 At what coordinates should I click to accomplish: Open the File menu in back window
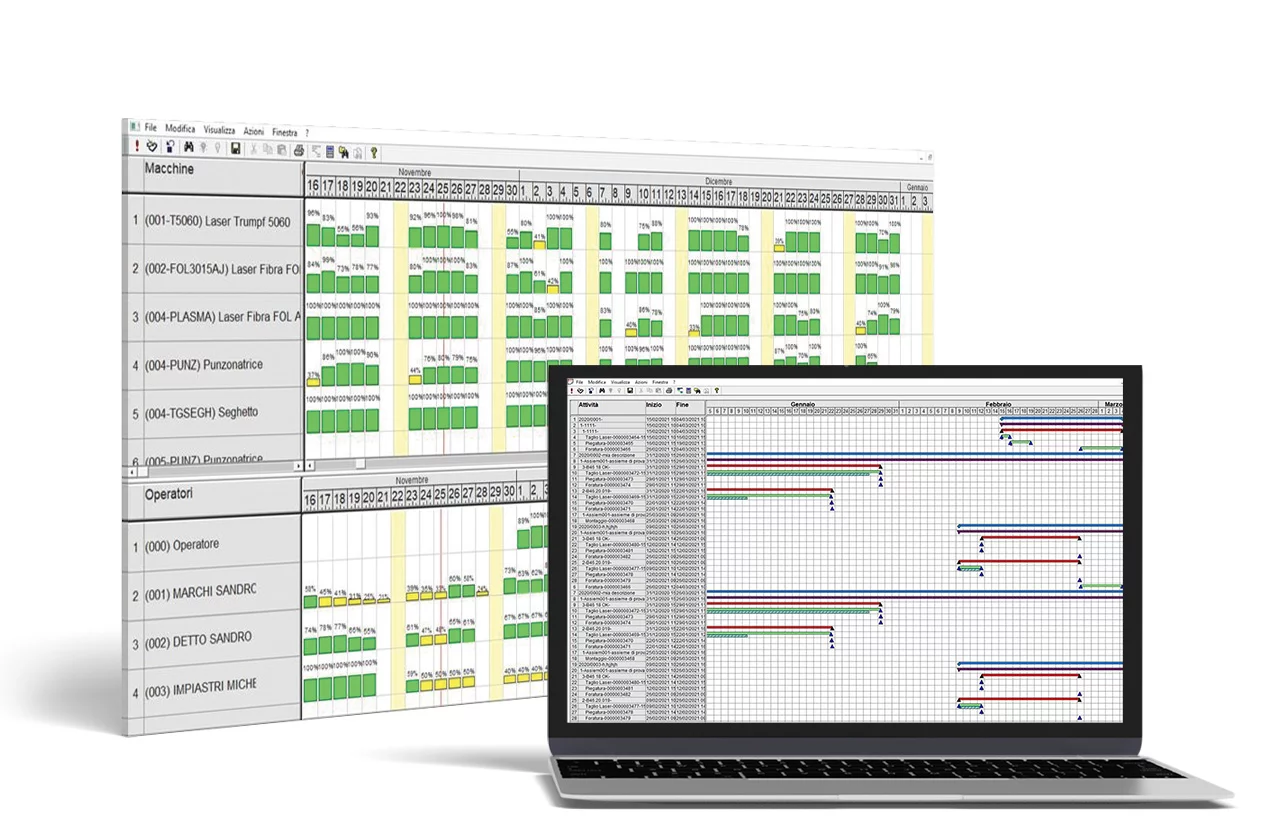pos(151,128)
